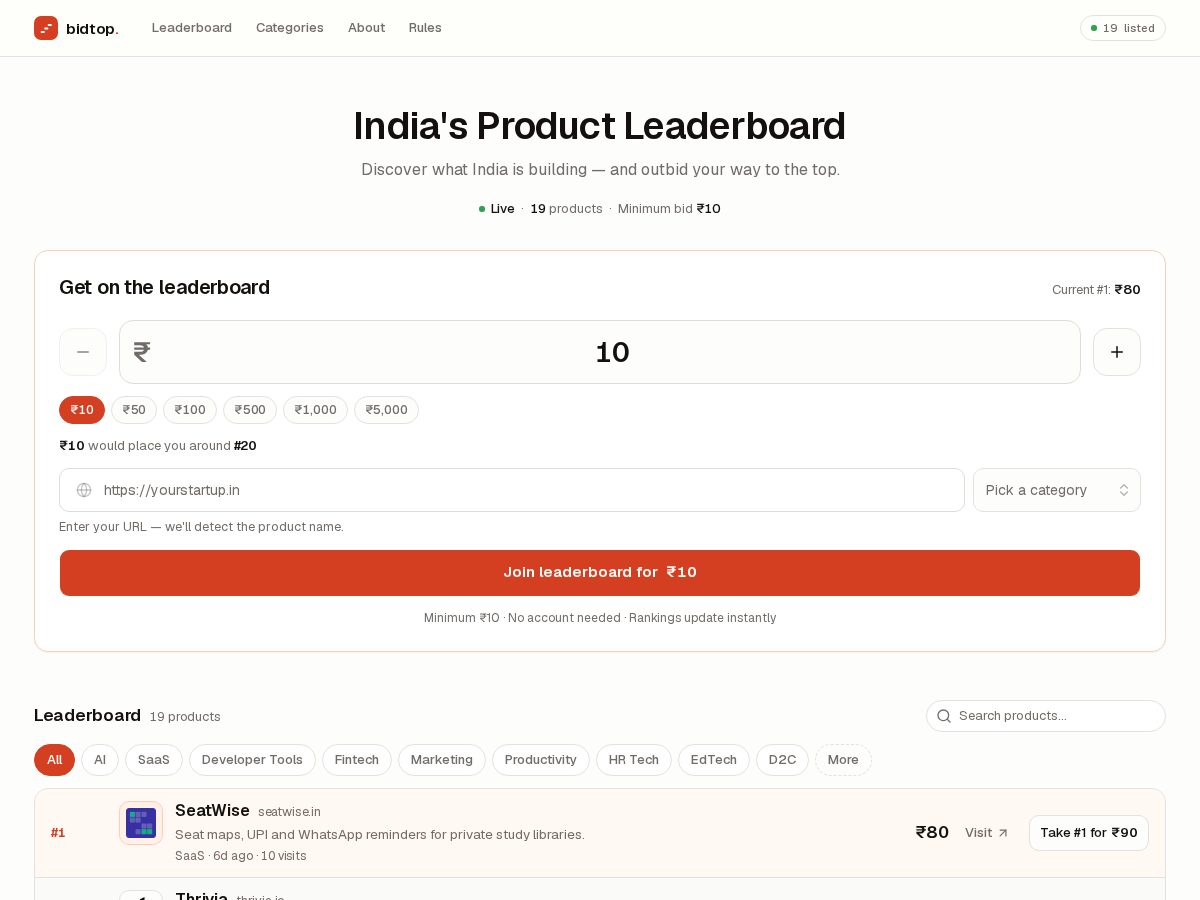
Task: Filter leaderboard by Productivity
Action: (x=541, y=760)
